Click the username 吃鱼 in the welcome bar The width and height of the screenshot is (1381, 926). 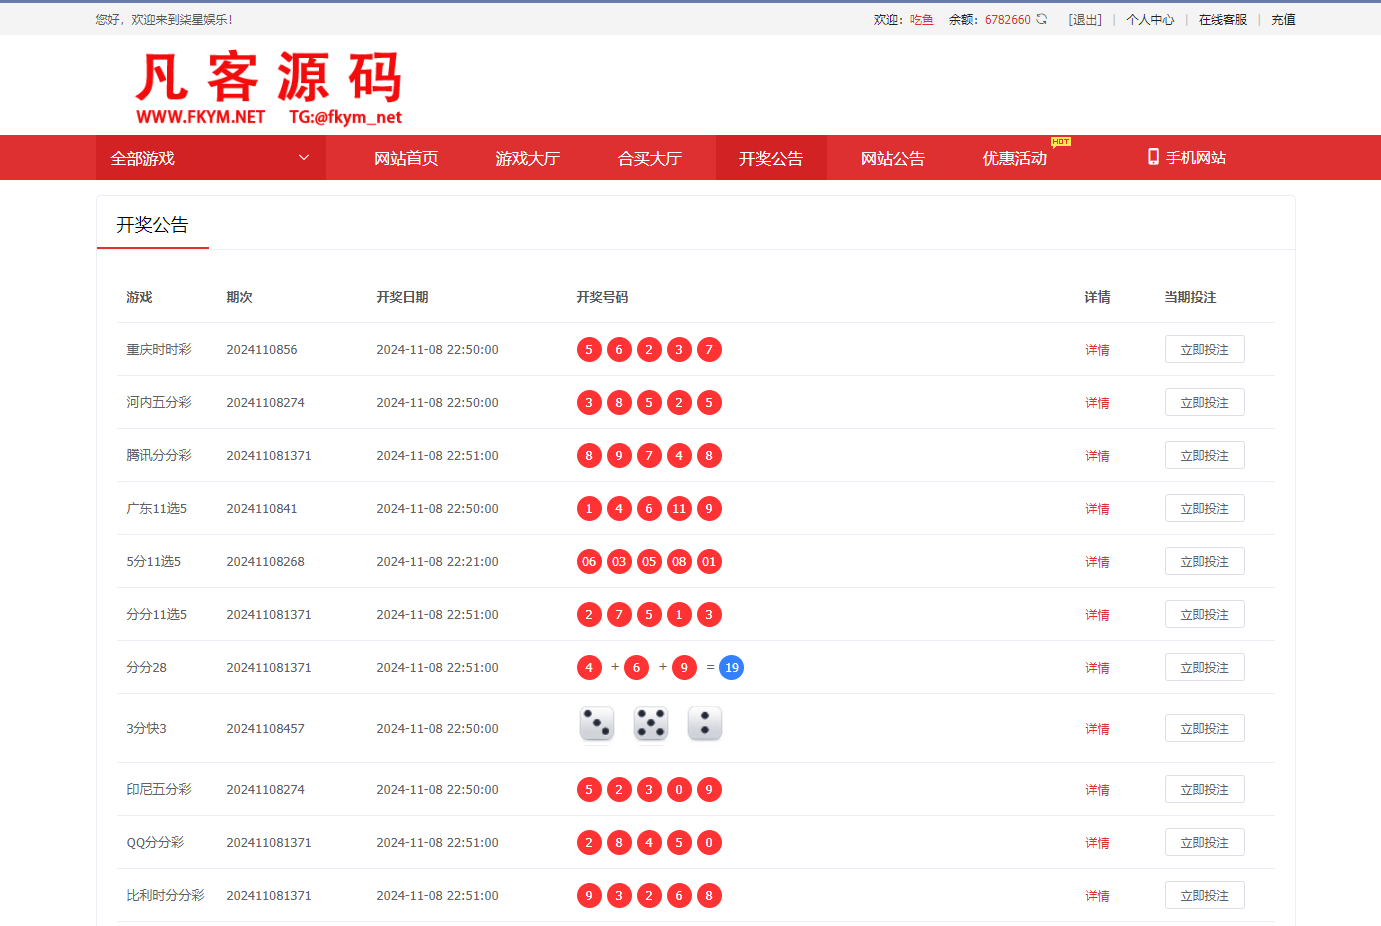[920, 19]
